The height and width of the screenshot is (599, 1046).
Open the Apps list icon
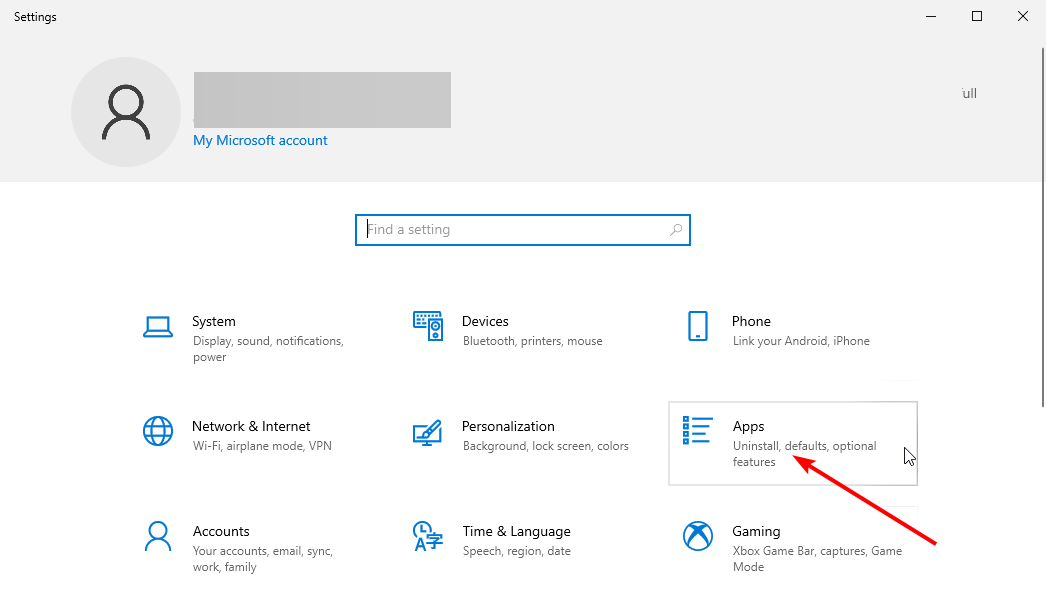coord(697,430)
